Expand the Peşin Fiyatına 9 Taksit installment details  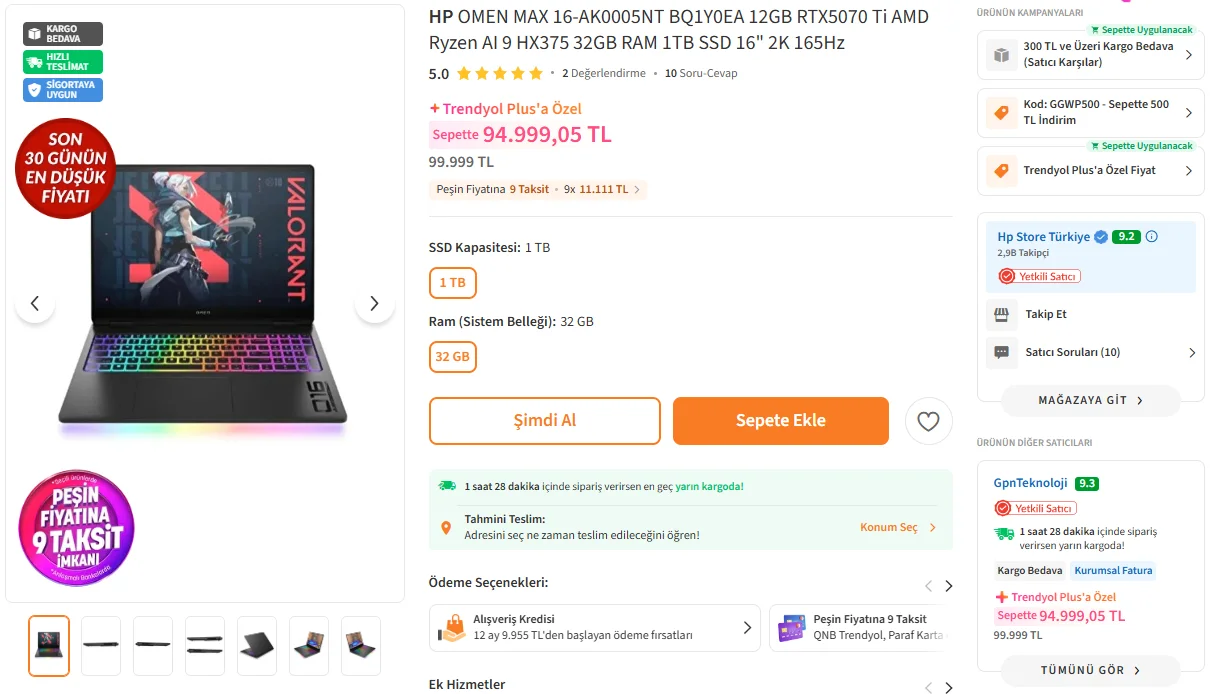click(x=538, y=189)
